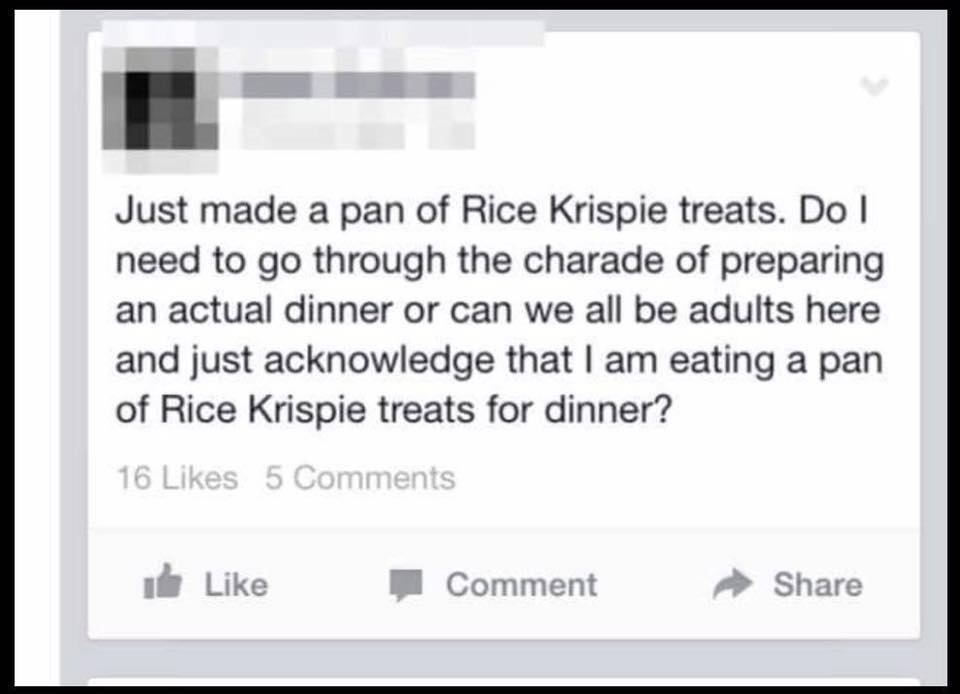Screen dimensions: 960x694
Task: Open the post options chevron menu
Action: pos(874,86)
